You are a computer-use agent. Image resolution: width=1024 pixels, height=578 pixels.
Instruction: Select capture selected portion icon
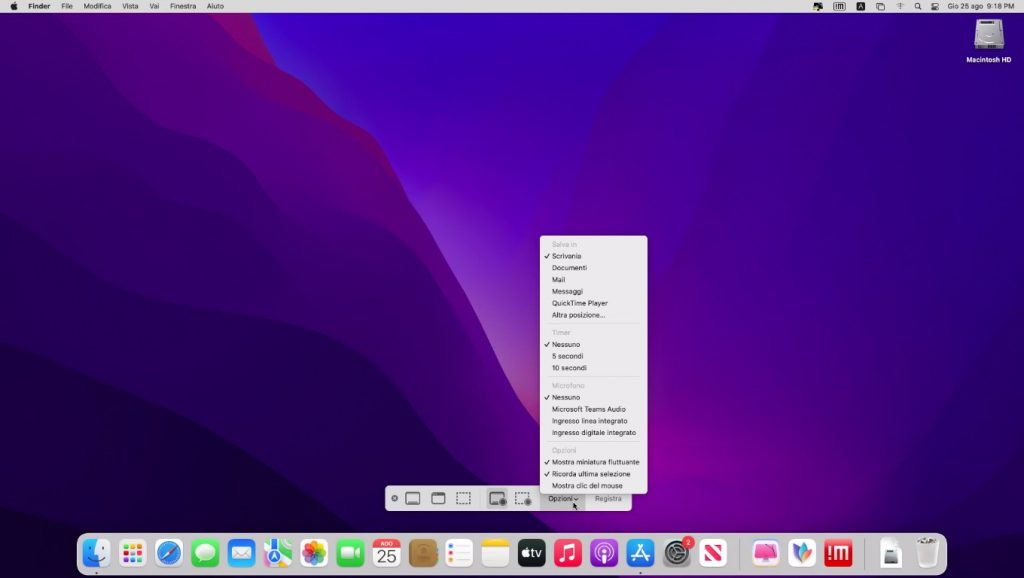(x=464, y=498)
